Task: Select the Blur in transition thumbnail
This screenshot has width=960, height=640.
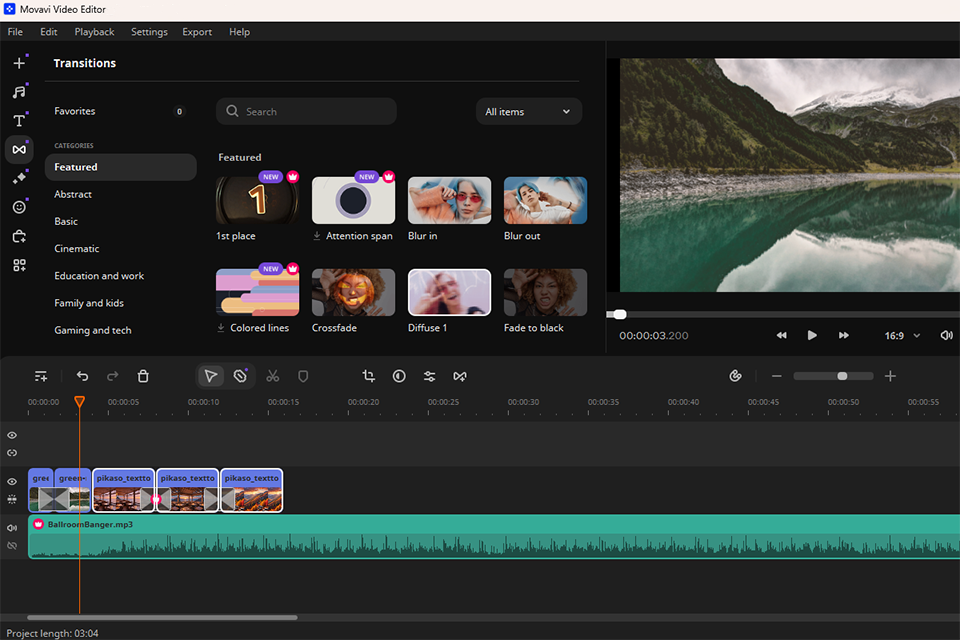Action: [449, 200]
